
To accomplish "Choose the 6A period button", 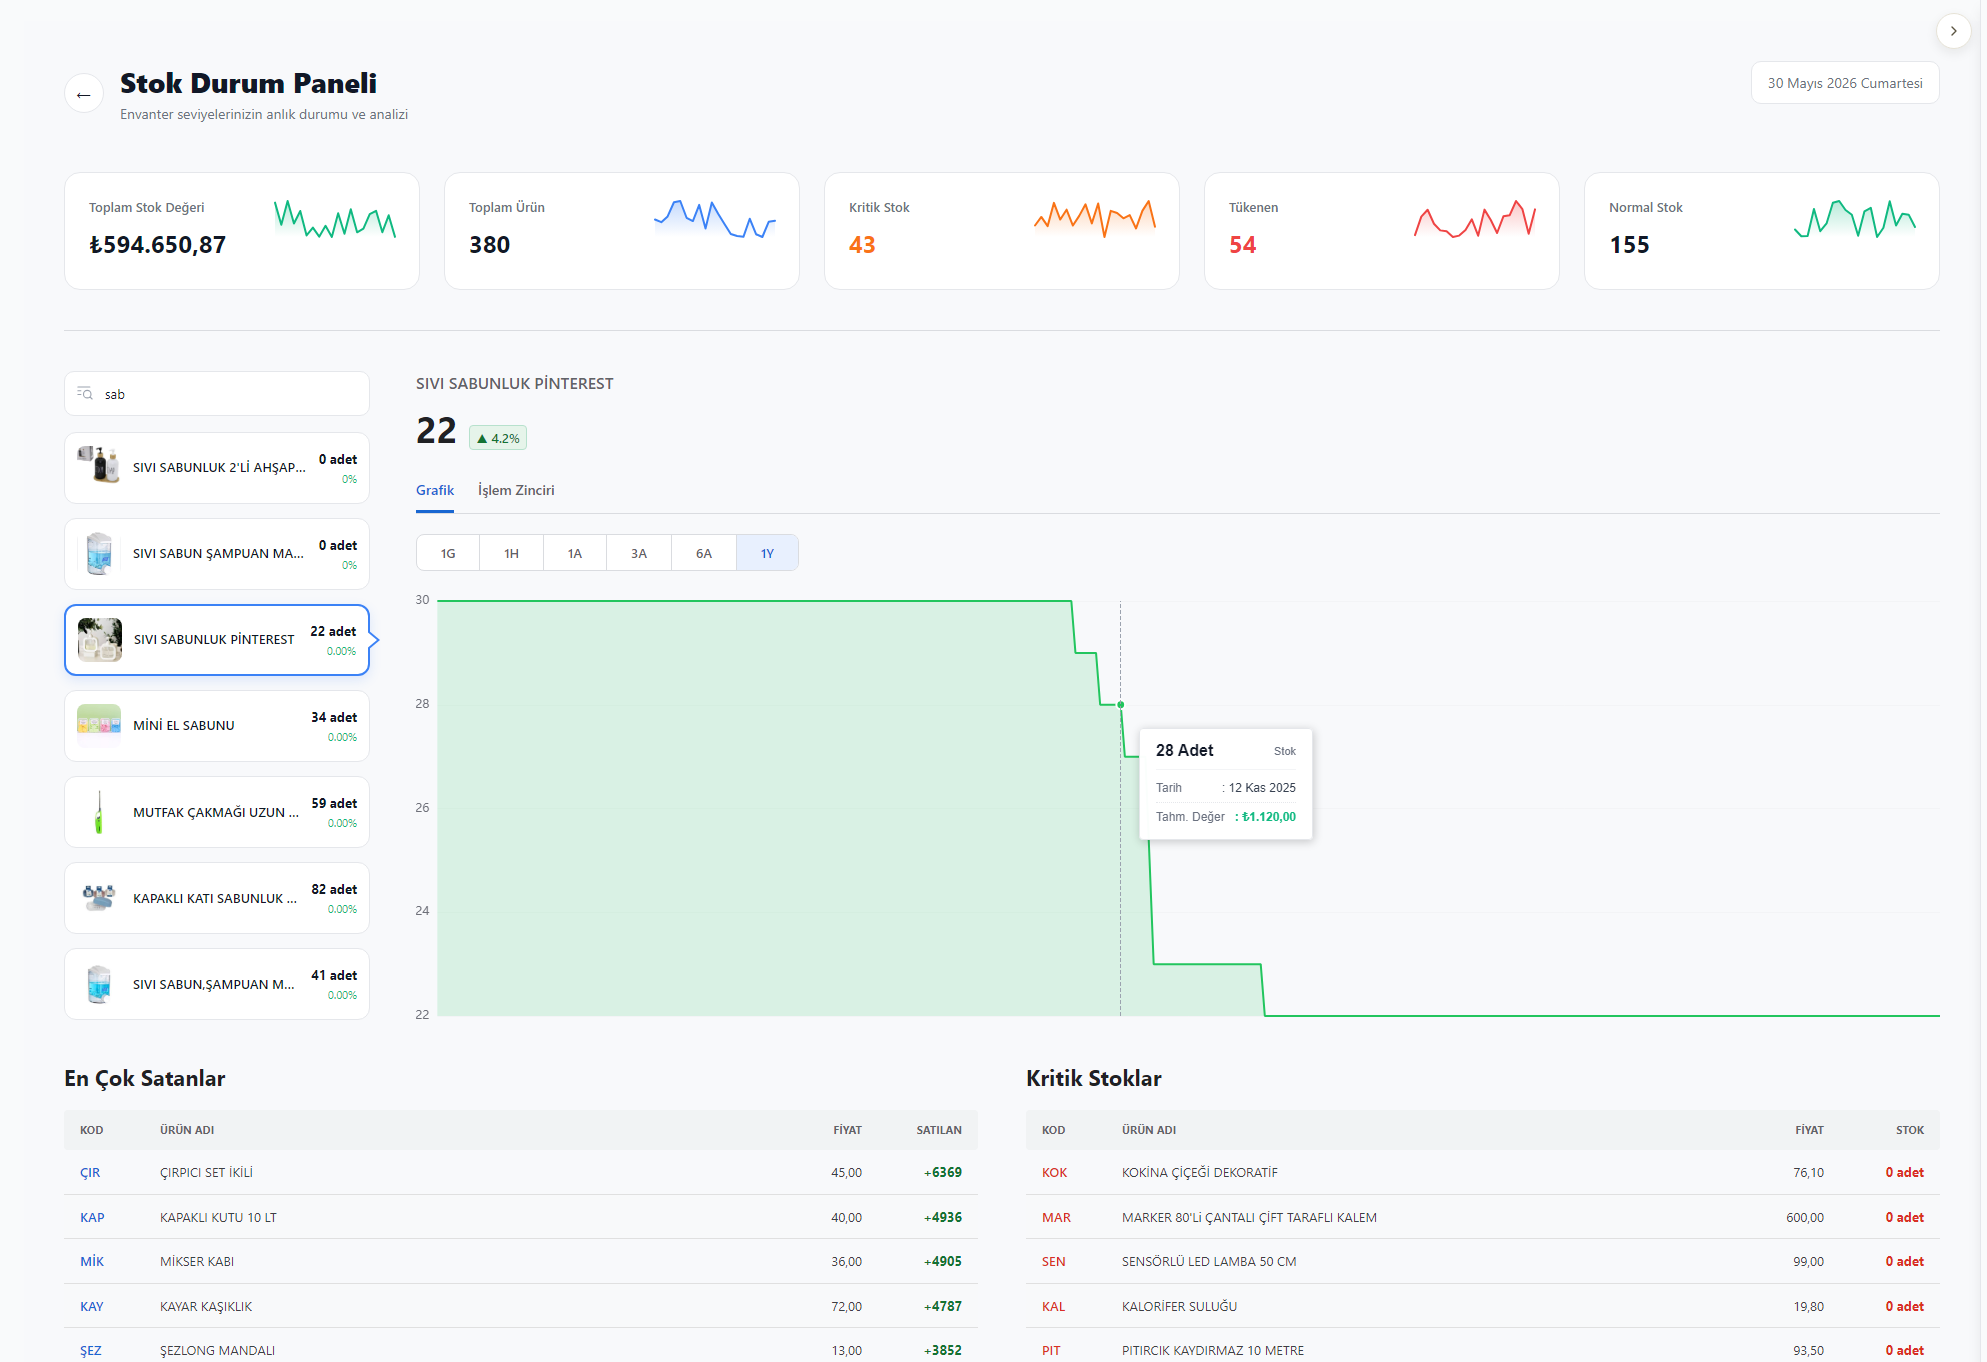I will (x=704, y=553).
